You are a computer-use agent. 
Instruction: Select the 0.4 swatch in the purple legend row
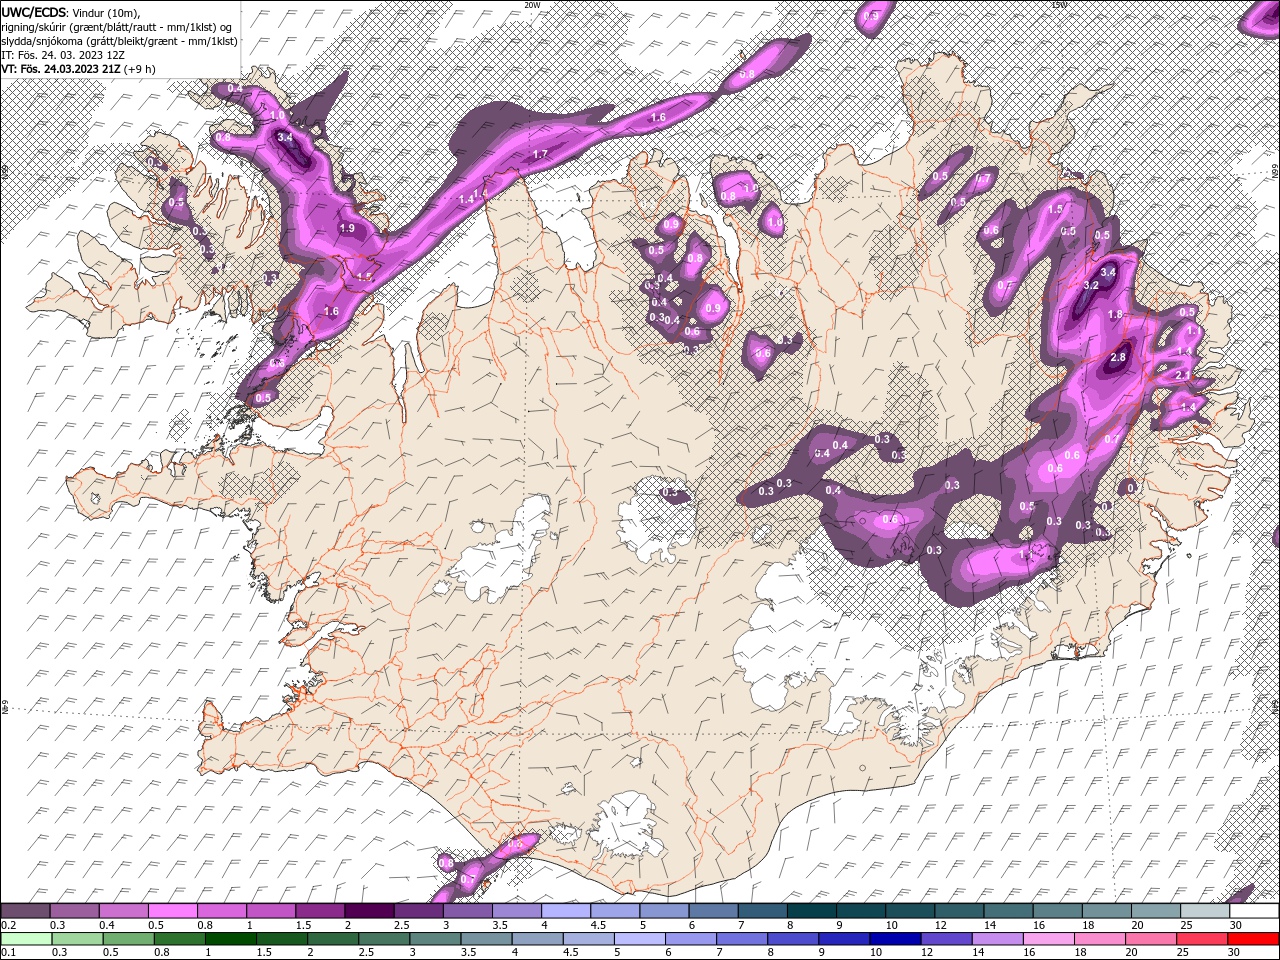point(123,911)
